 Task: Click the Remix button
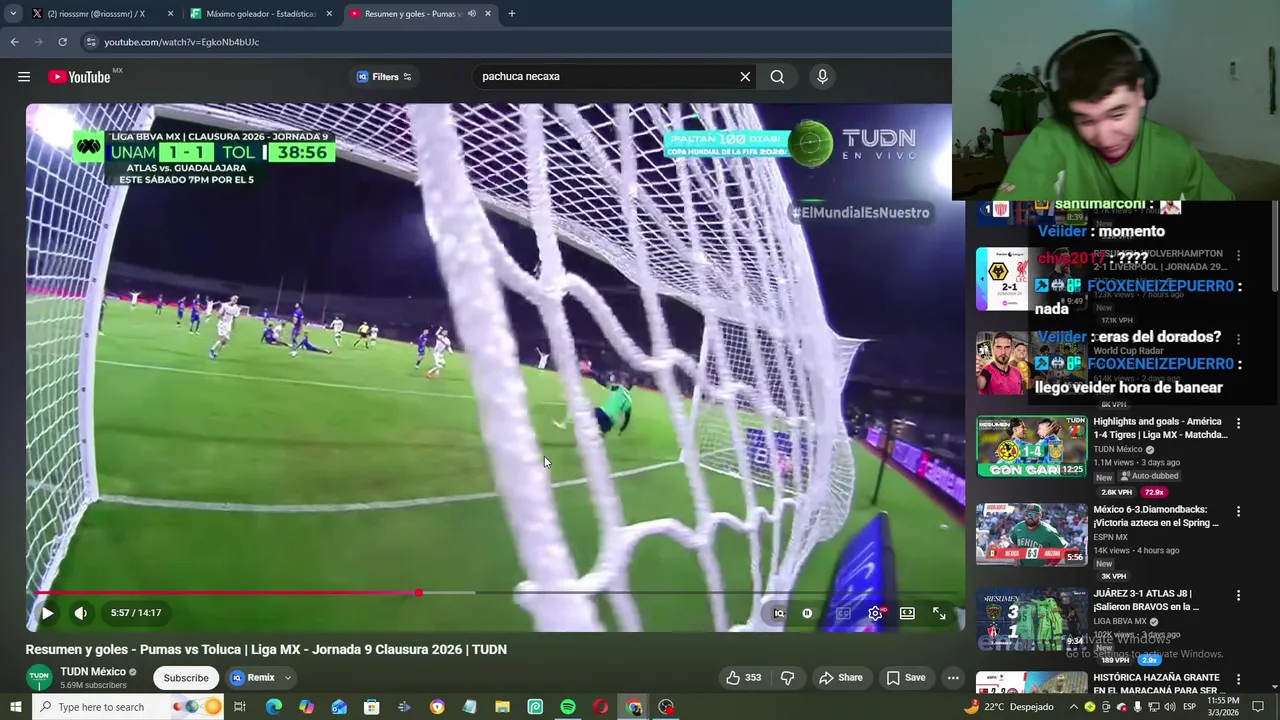coord(254,678)
